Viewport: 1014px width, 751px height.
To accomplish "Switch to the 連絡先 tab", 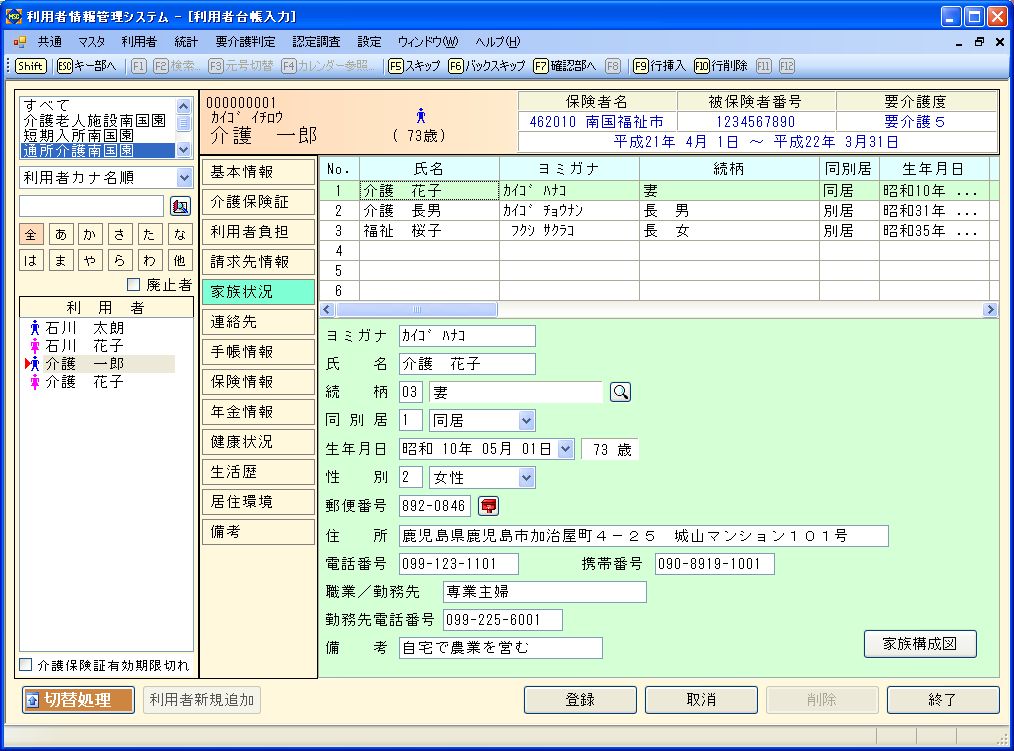I will pyautogui.click(x=257, y=322).
